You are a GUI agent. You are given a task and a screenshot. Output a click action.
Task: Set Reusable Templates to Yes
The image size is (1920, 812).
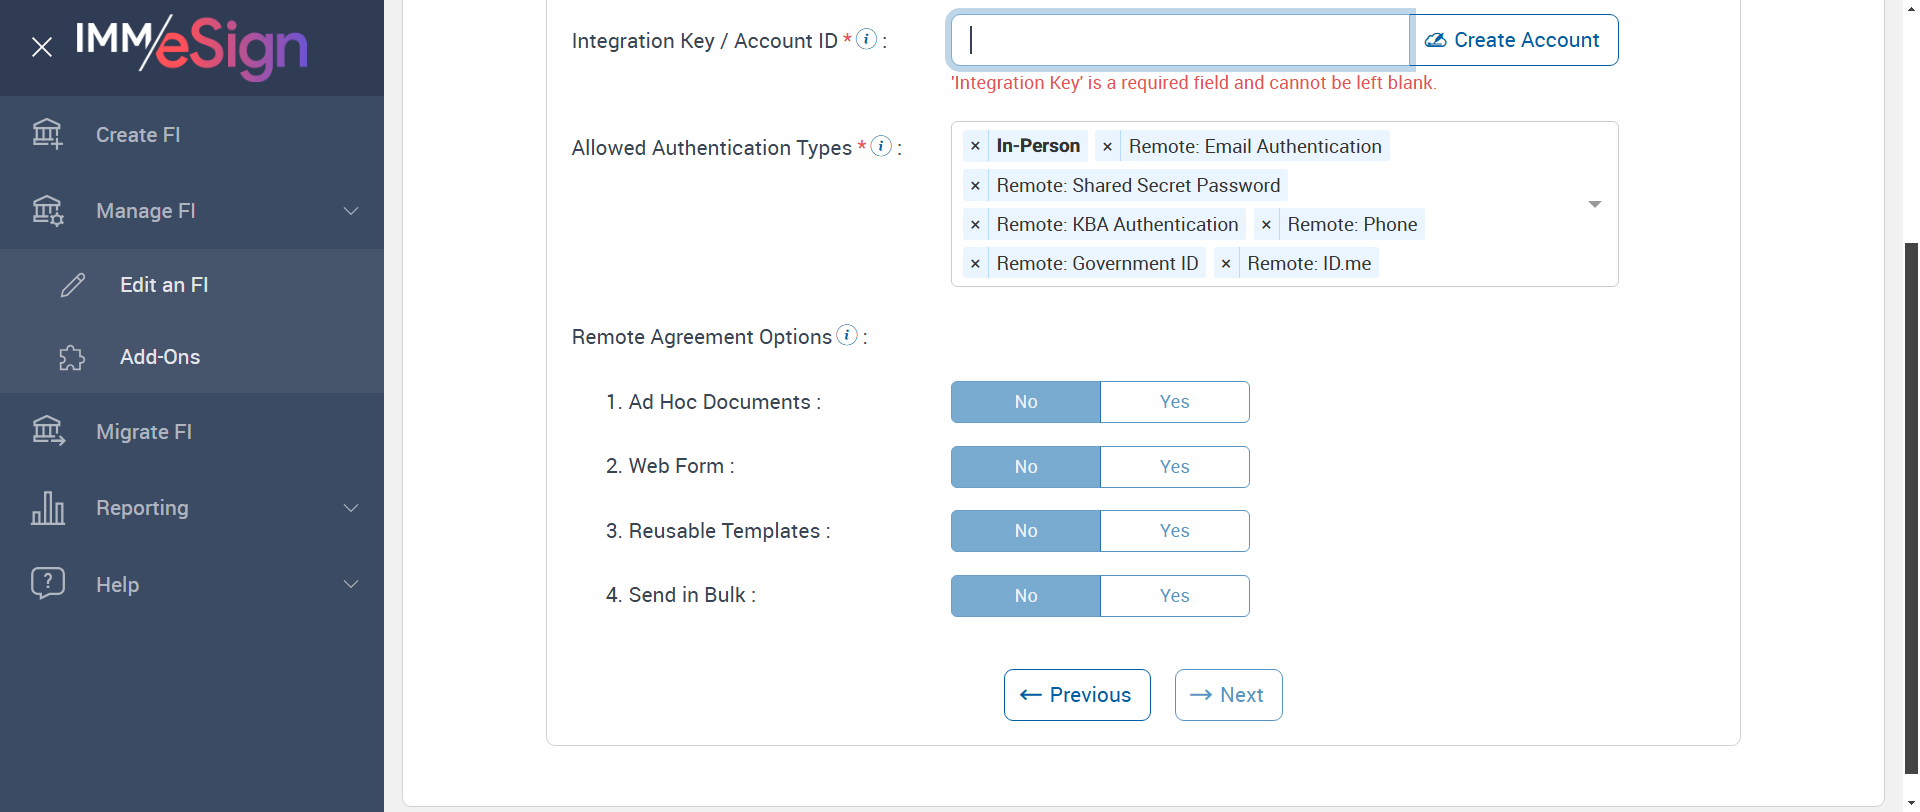coord(1174,531)
